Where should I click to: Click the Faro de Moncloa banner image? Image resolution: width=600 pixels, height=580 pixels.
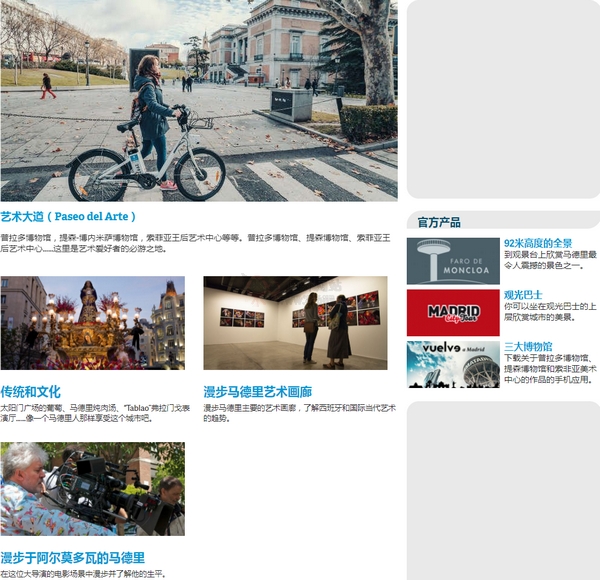tap(453, 261)
